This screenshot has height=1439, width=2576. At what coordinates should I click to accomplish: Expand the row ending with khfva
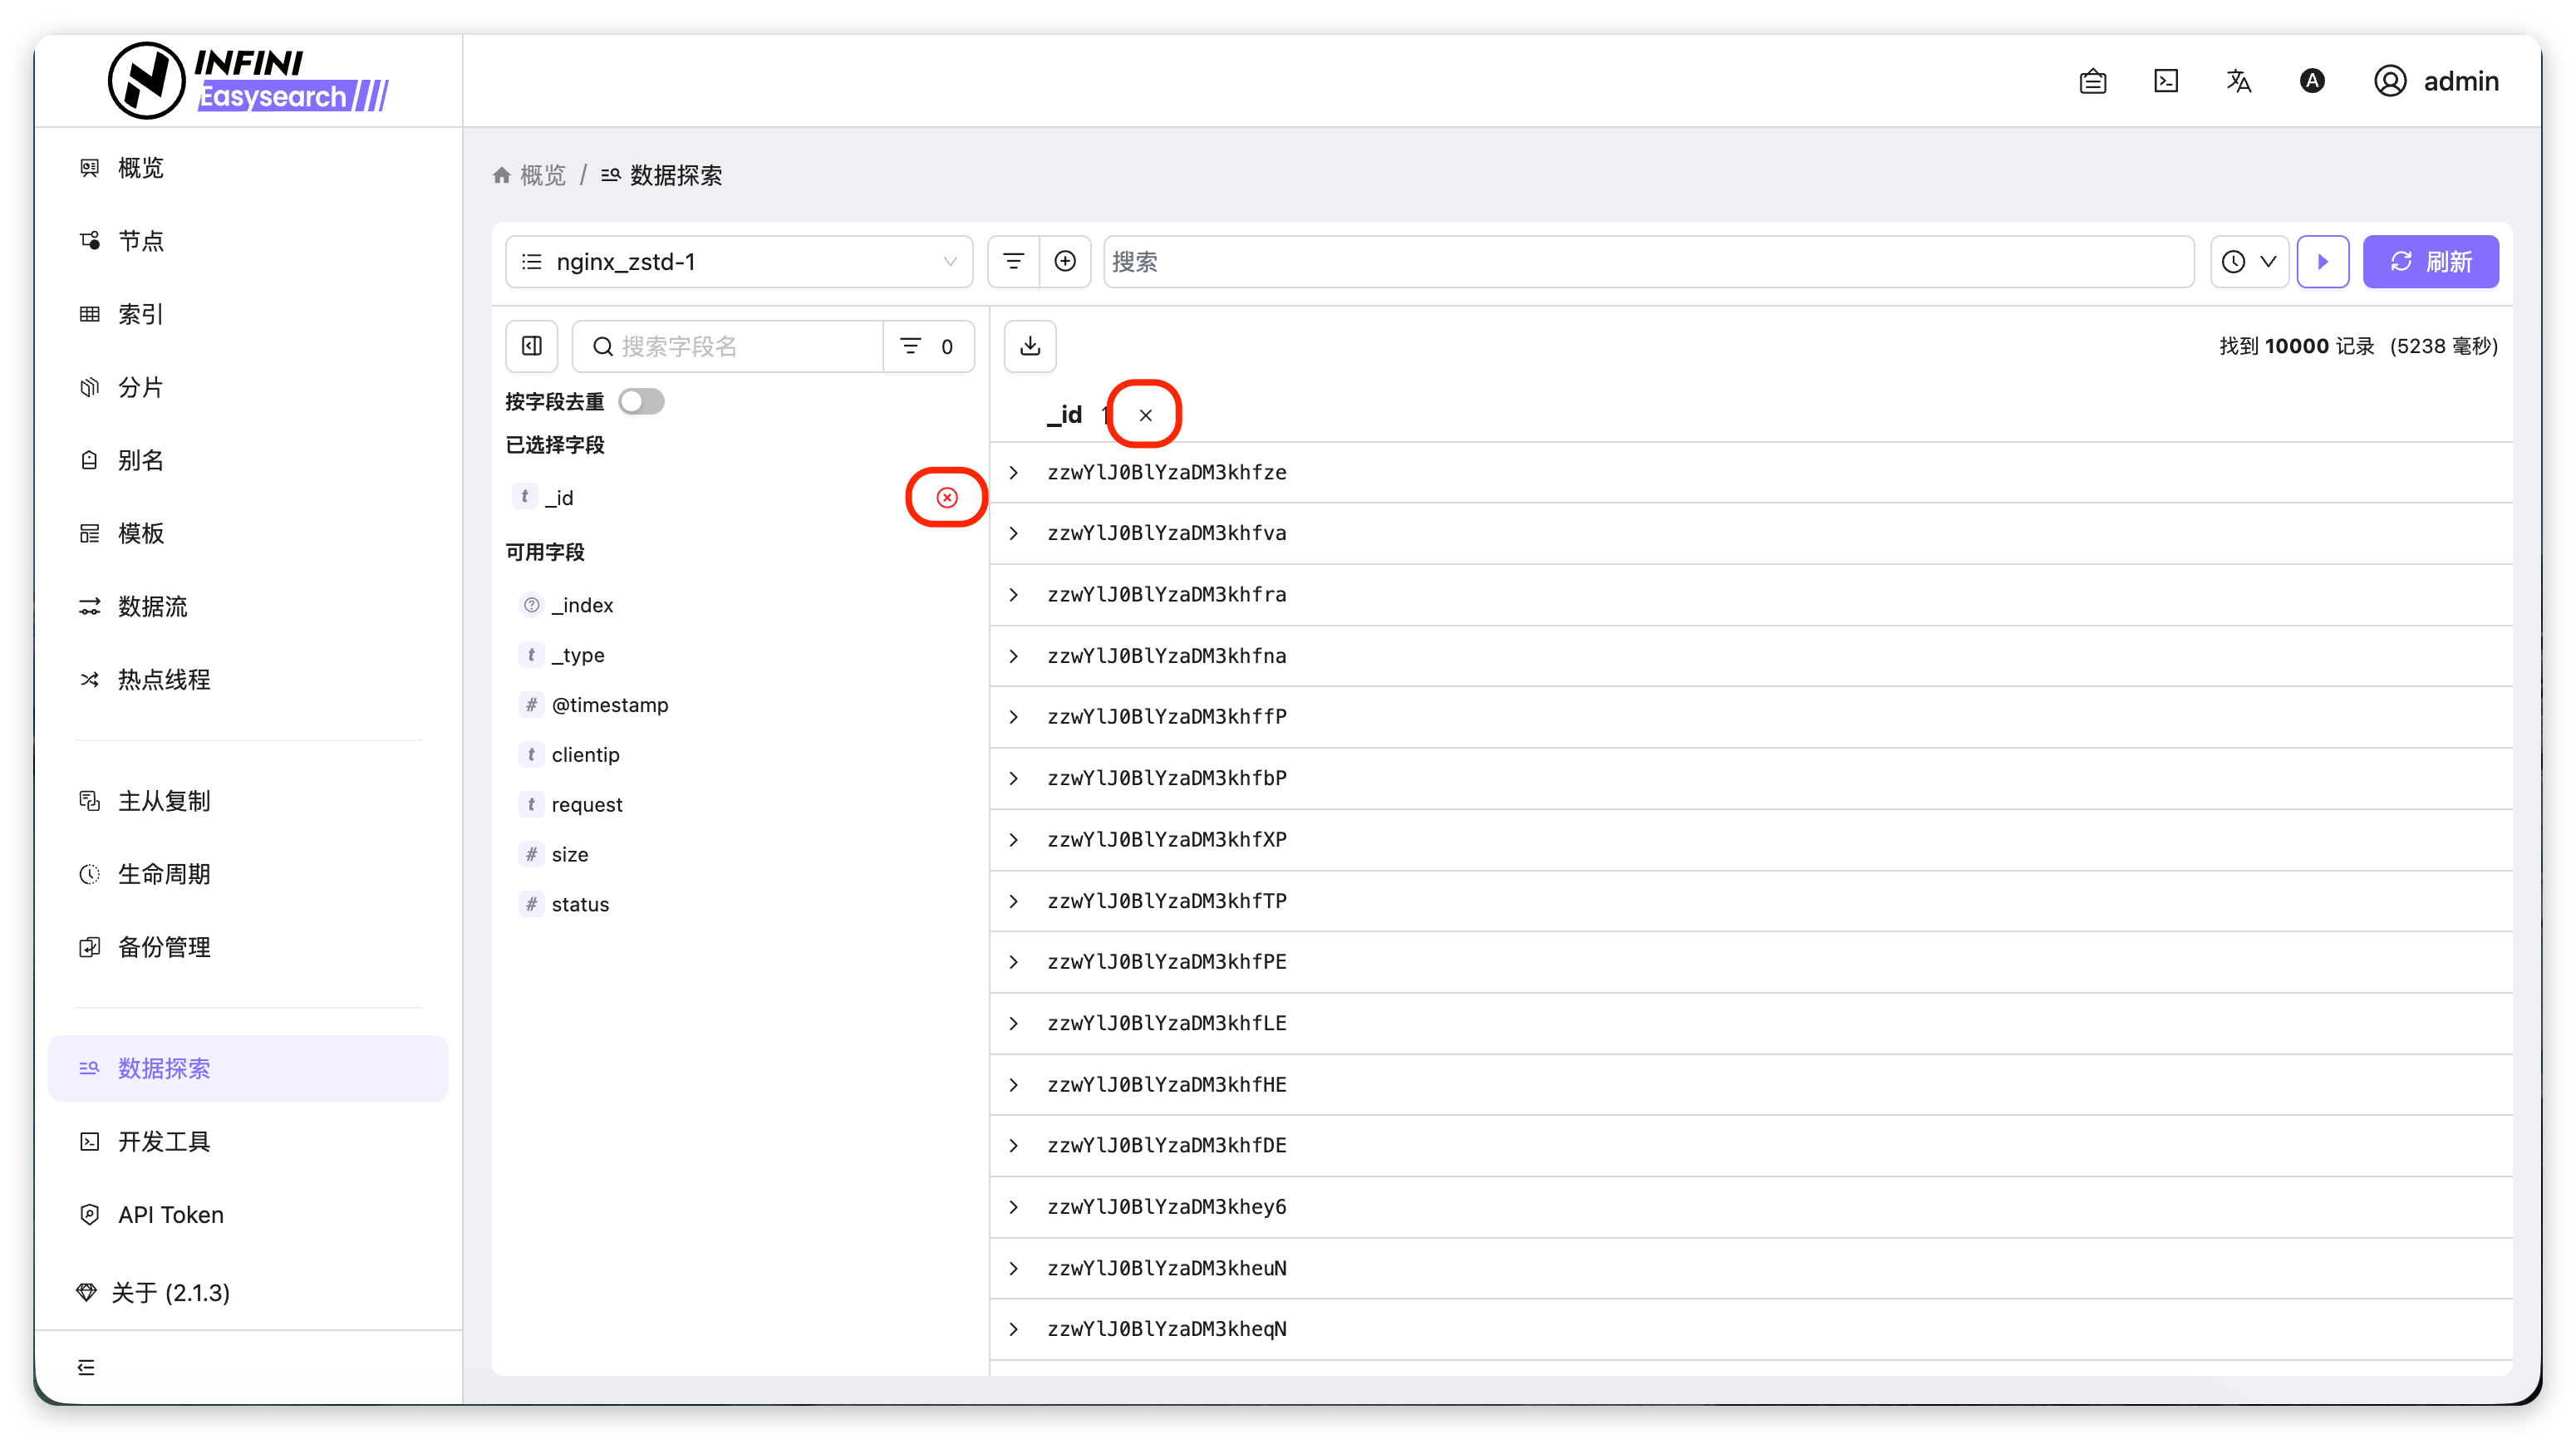click(x=1014, y=533)
